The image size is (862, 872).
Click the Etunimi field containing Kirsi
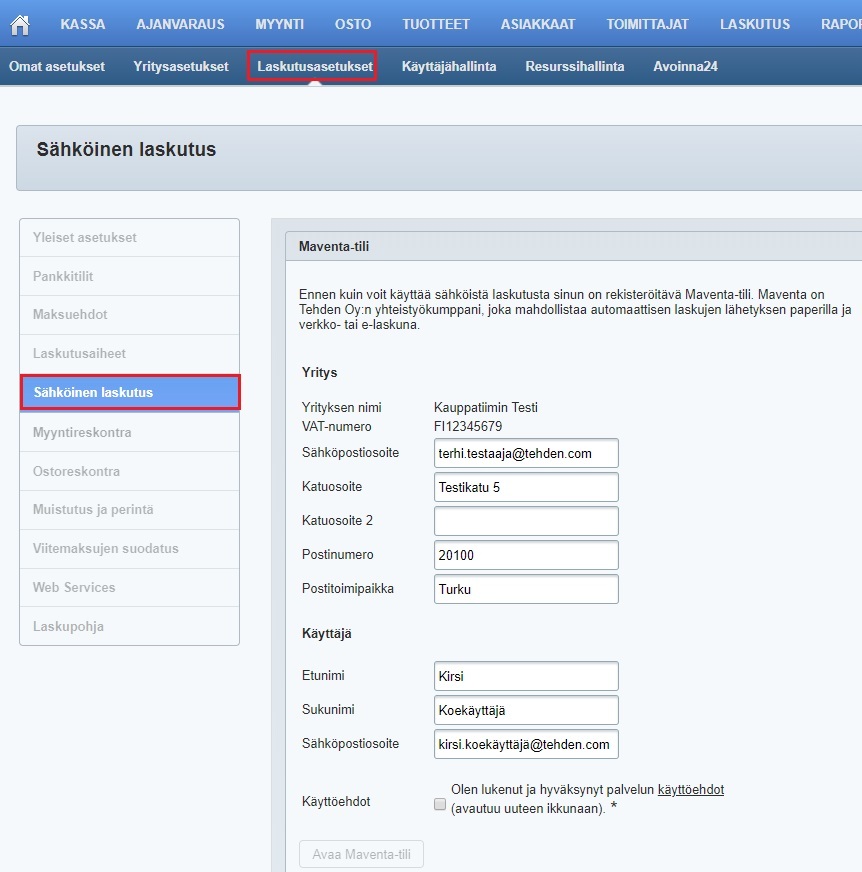(526, 676)
